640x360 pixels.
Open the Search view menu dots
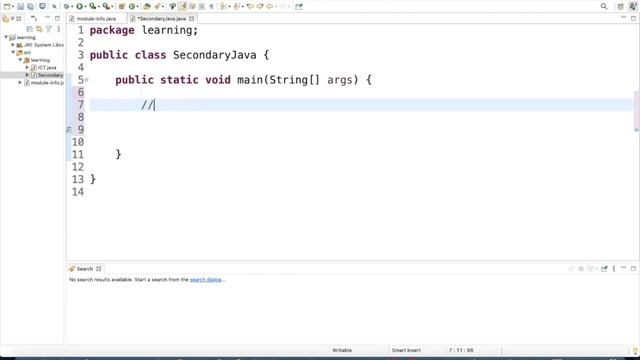(614, 269)
